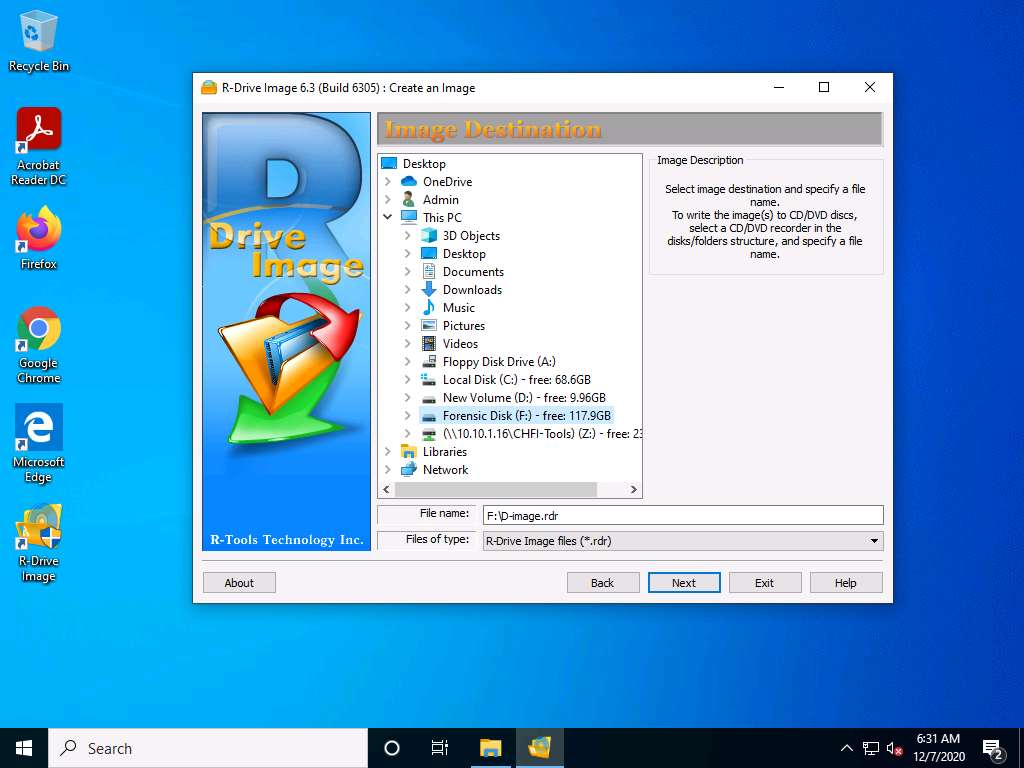The width and height of the screenshot is (1024, 768).
Task: Select the Videos label in tree
Action: point(460,344)
